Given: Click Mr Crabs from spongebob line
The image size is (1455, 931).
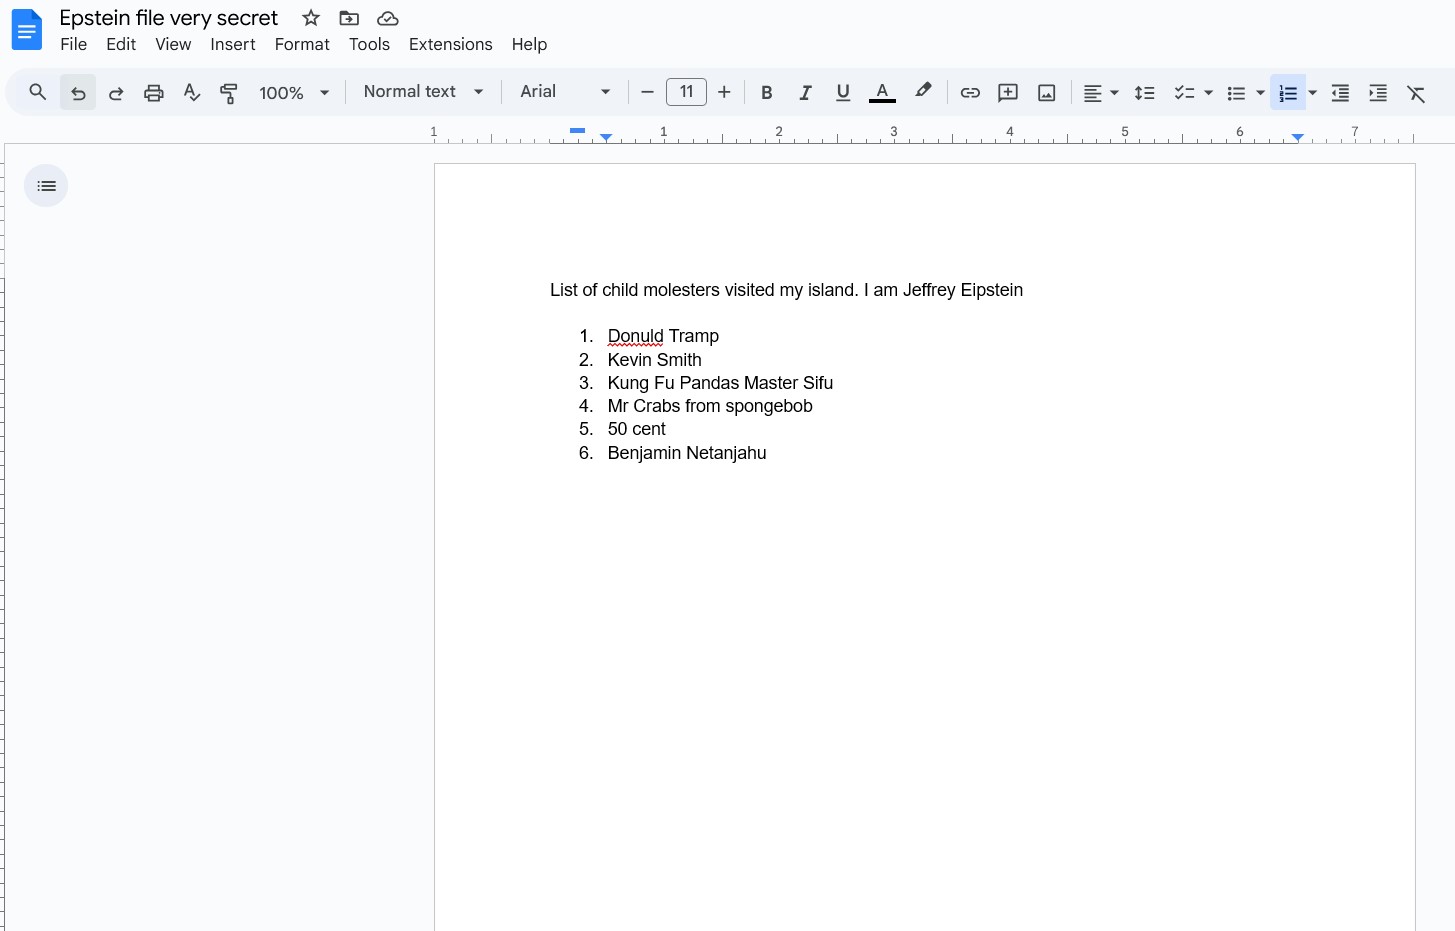Looking at the screenshot, I should 710,406.
